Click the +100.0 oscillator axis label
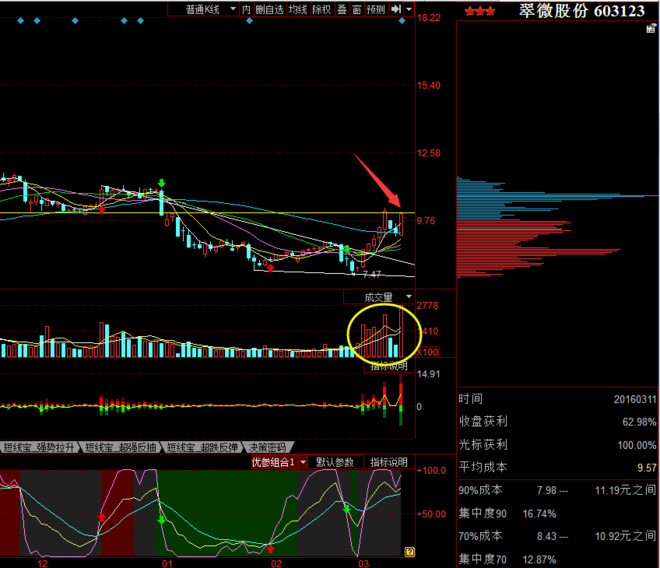The width and height of the screenshot is (660, 568). coord(431,470)
